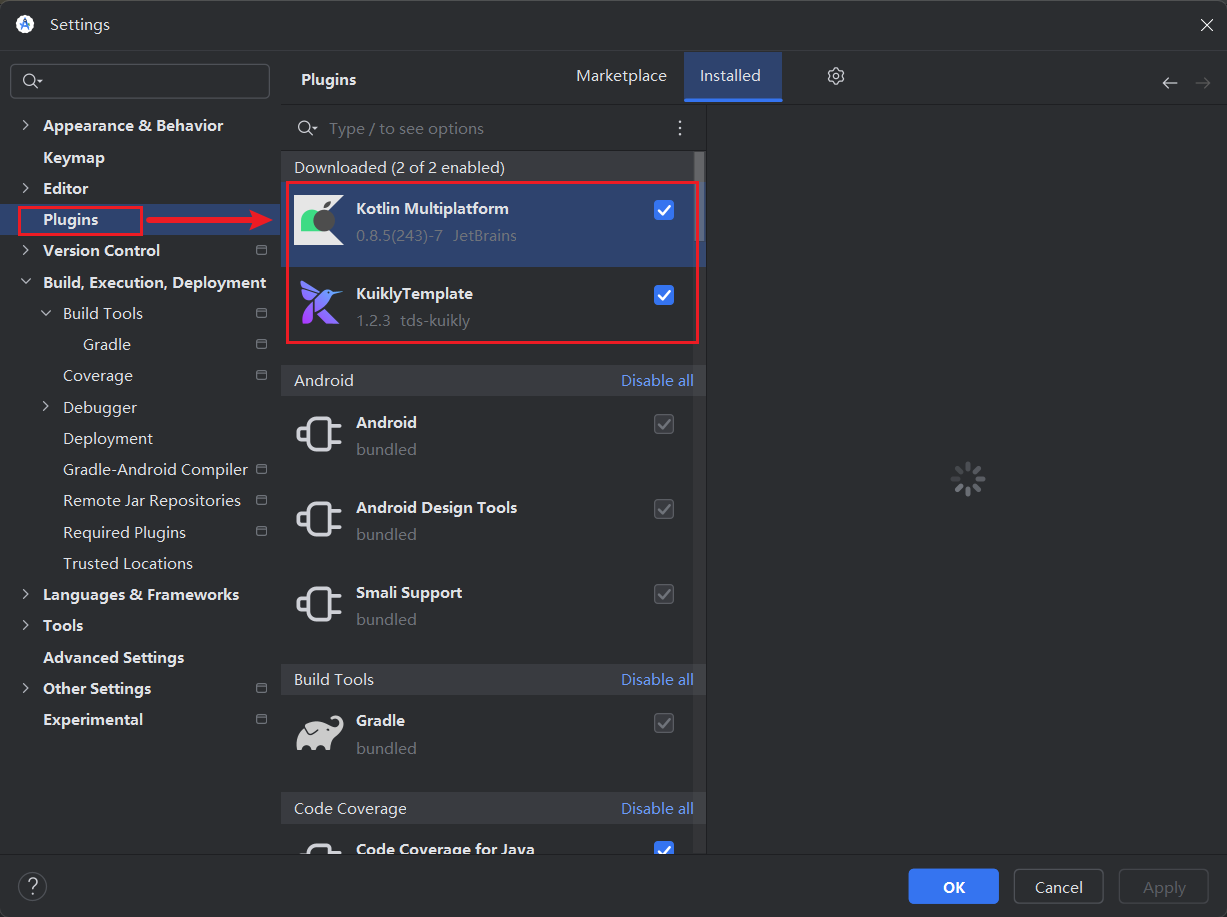The width and height of the screenshot is (1227, 917).
Task: Open Advanced Settings page
Action: (x=114, y=657)
